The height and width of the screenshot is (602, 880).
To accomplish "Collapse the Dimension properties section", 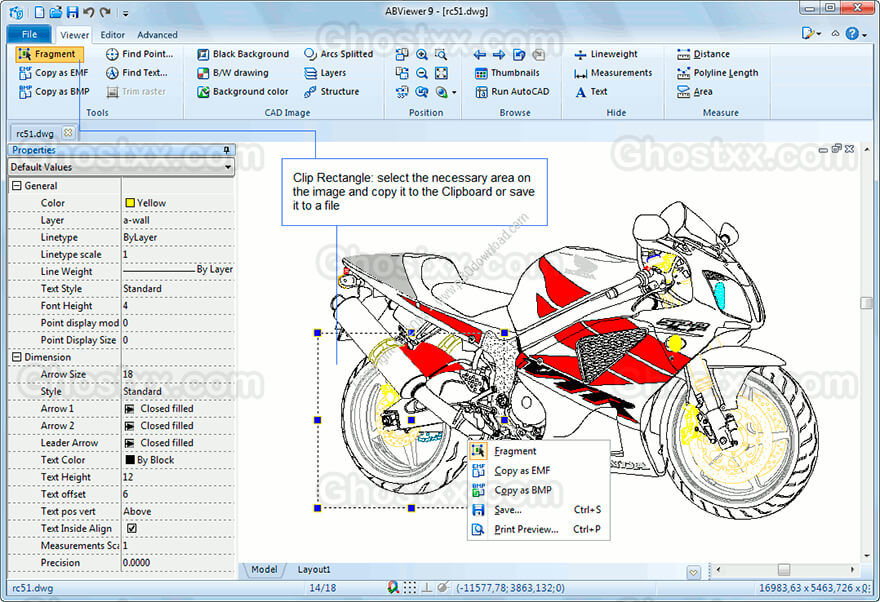I will pyautogui.click(x=17, y=357).
